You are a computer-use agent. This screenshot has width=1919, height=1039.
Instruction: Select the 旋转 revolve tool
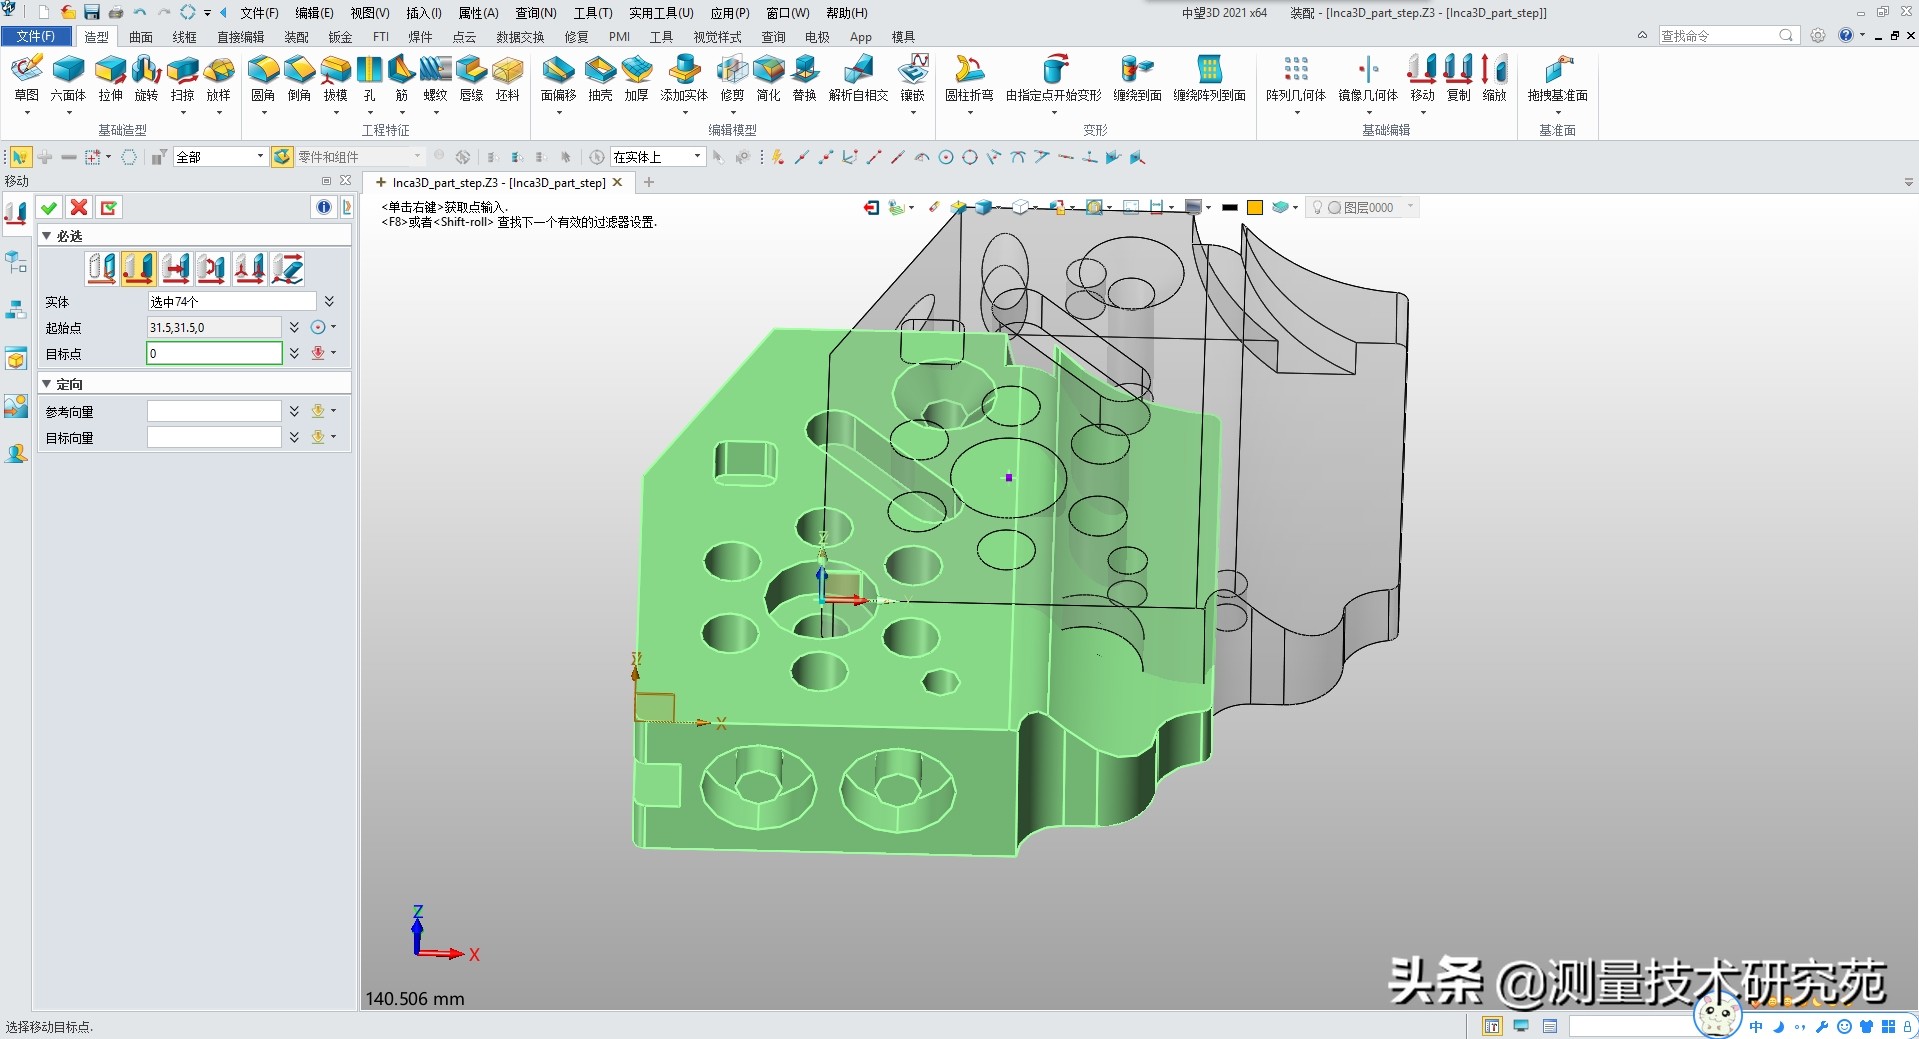coord(146,78)
